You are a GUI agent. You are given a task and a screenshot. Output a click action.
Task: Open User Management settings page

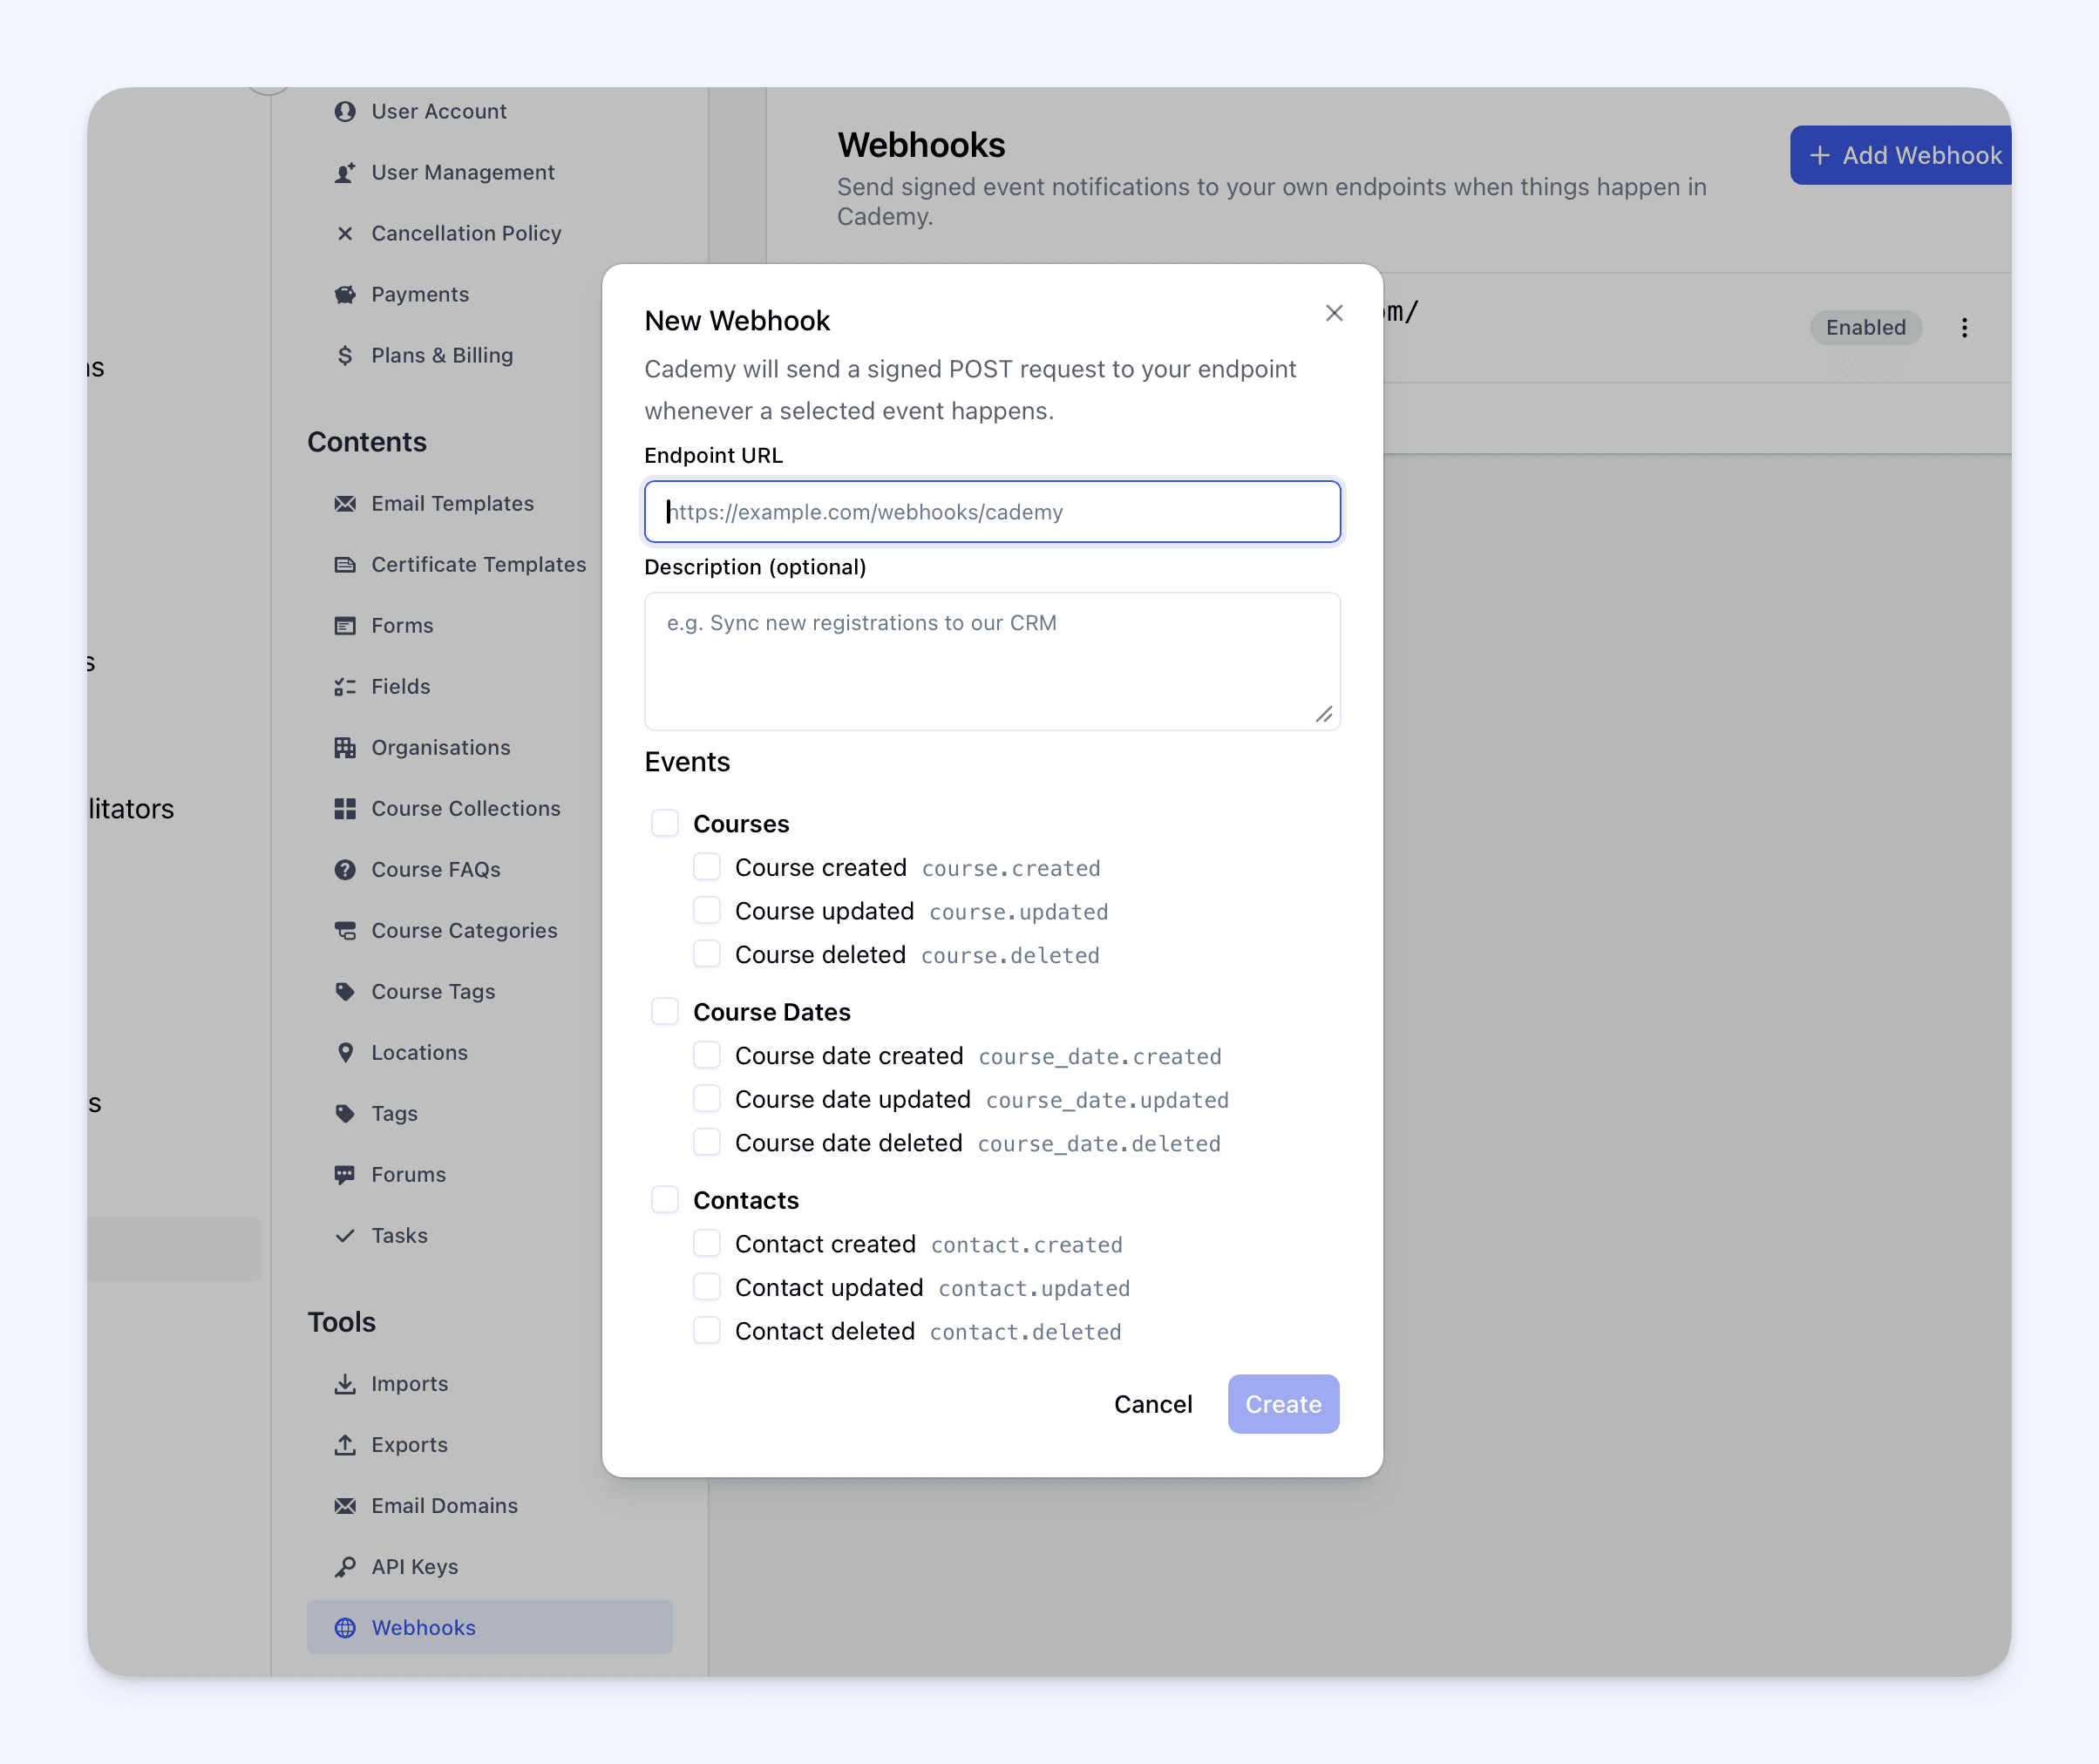462,172
